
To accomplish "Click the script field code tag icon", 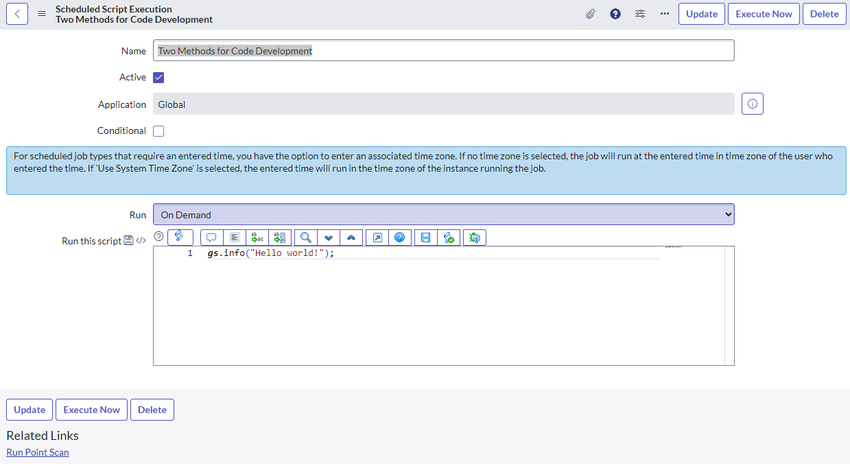I will coord(141,240).
